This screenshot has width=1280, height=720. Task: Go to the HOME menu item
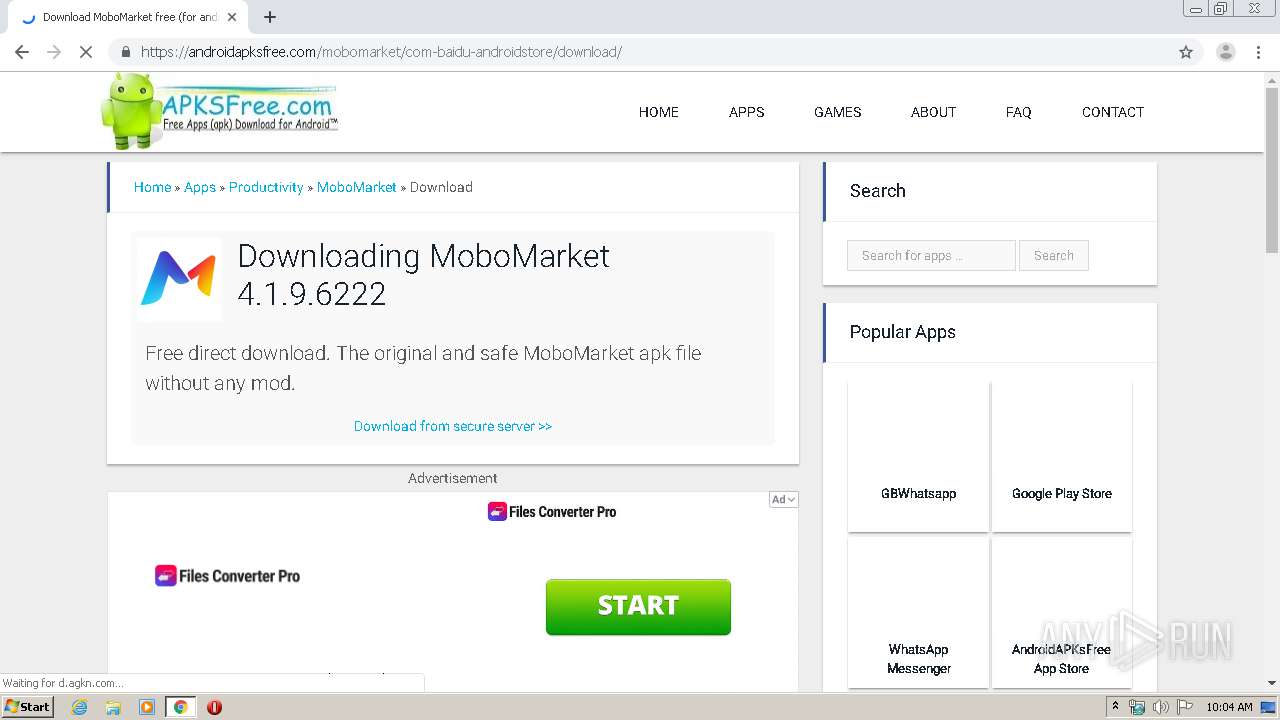[x=659, y=112]
